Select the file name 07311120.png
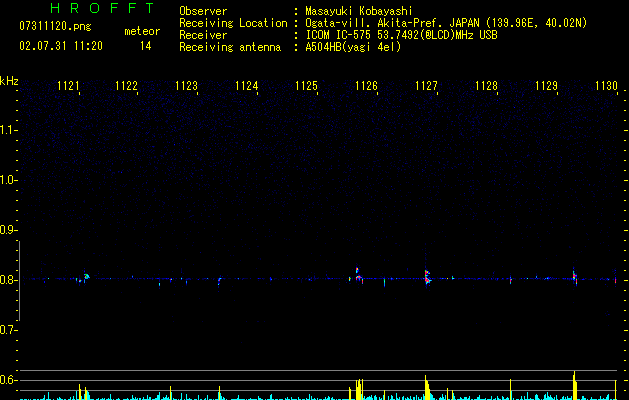 click(55, 27)
